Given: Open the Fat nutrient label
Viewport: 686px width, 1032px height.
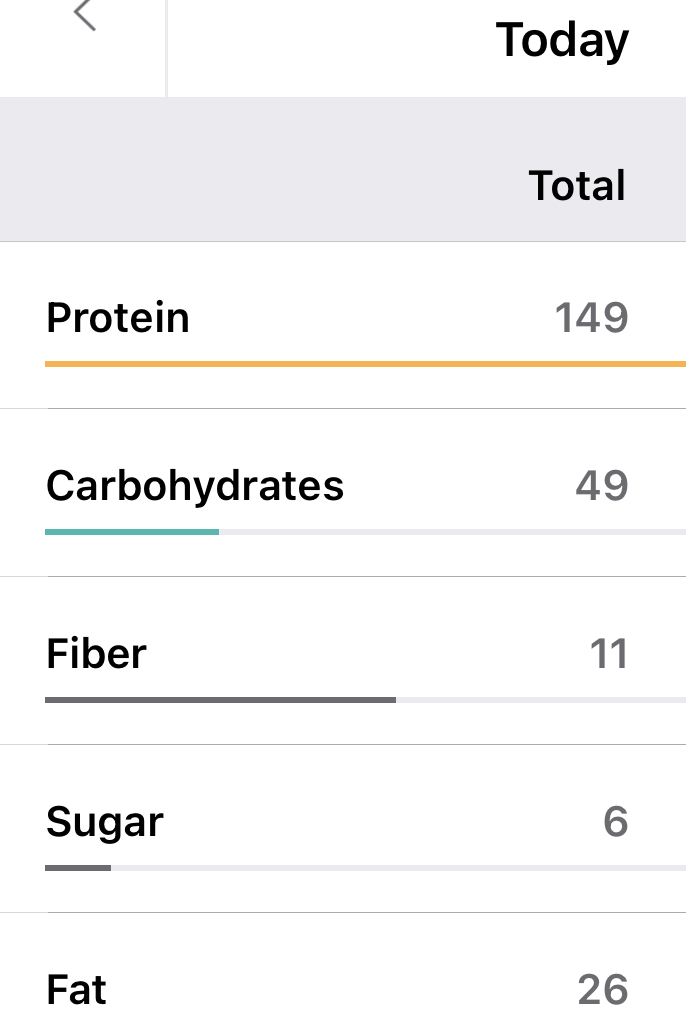Looking at the screenshot, I should pos(76,990).
